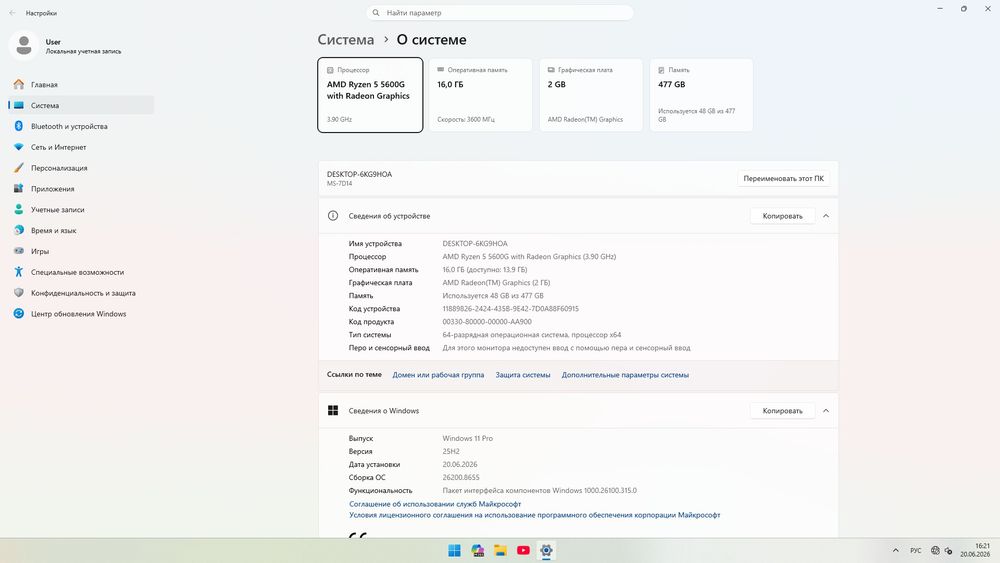Open Сеть и Интернет network icon
Viewport: 1000px width, 563px height.
(x=18, y=147)
